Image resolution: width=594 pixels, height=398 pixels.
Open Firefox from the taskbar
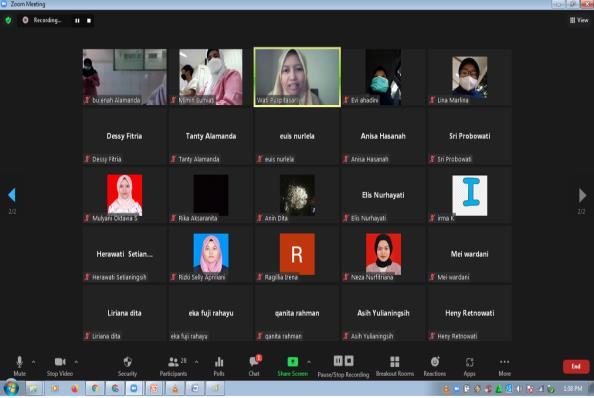[x=75, y=389]
